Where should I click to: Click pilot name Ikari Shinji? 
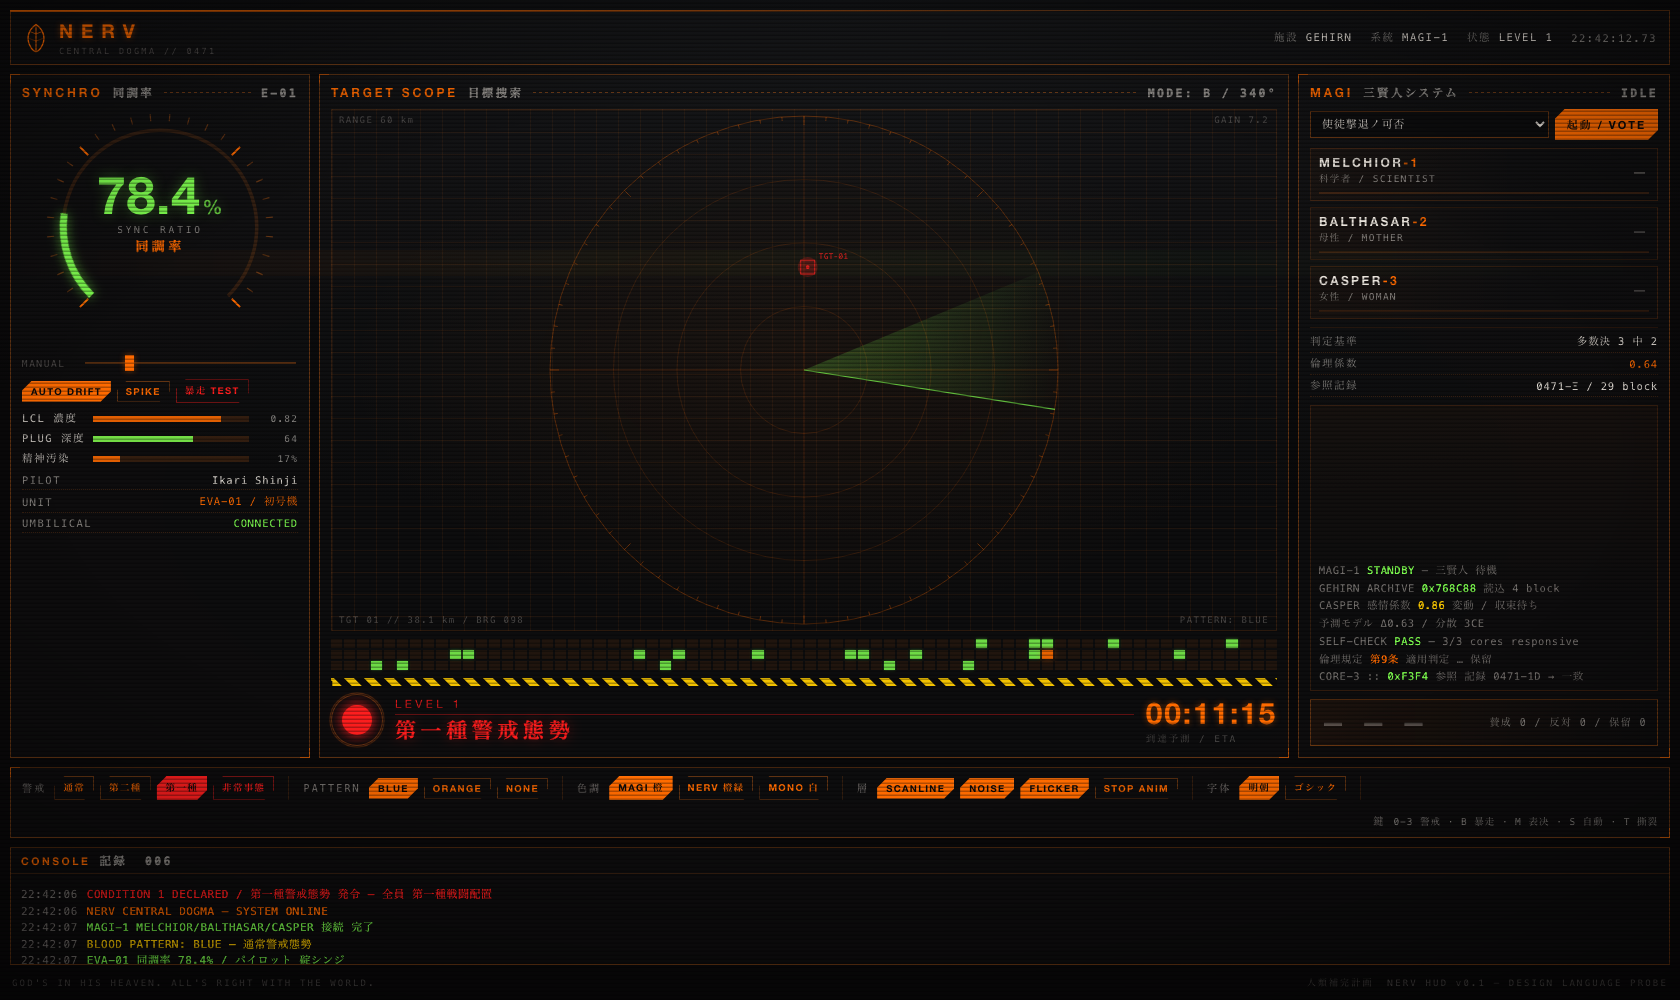click(254, 481)
